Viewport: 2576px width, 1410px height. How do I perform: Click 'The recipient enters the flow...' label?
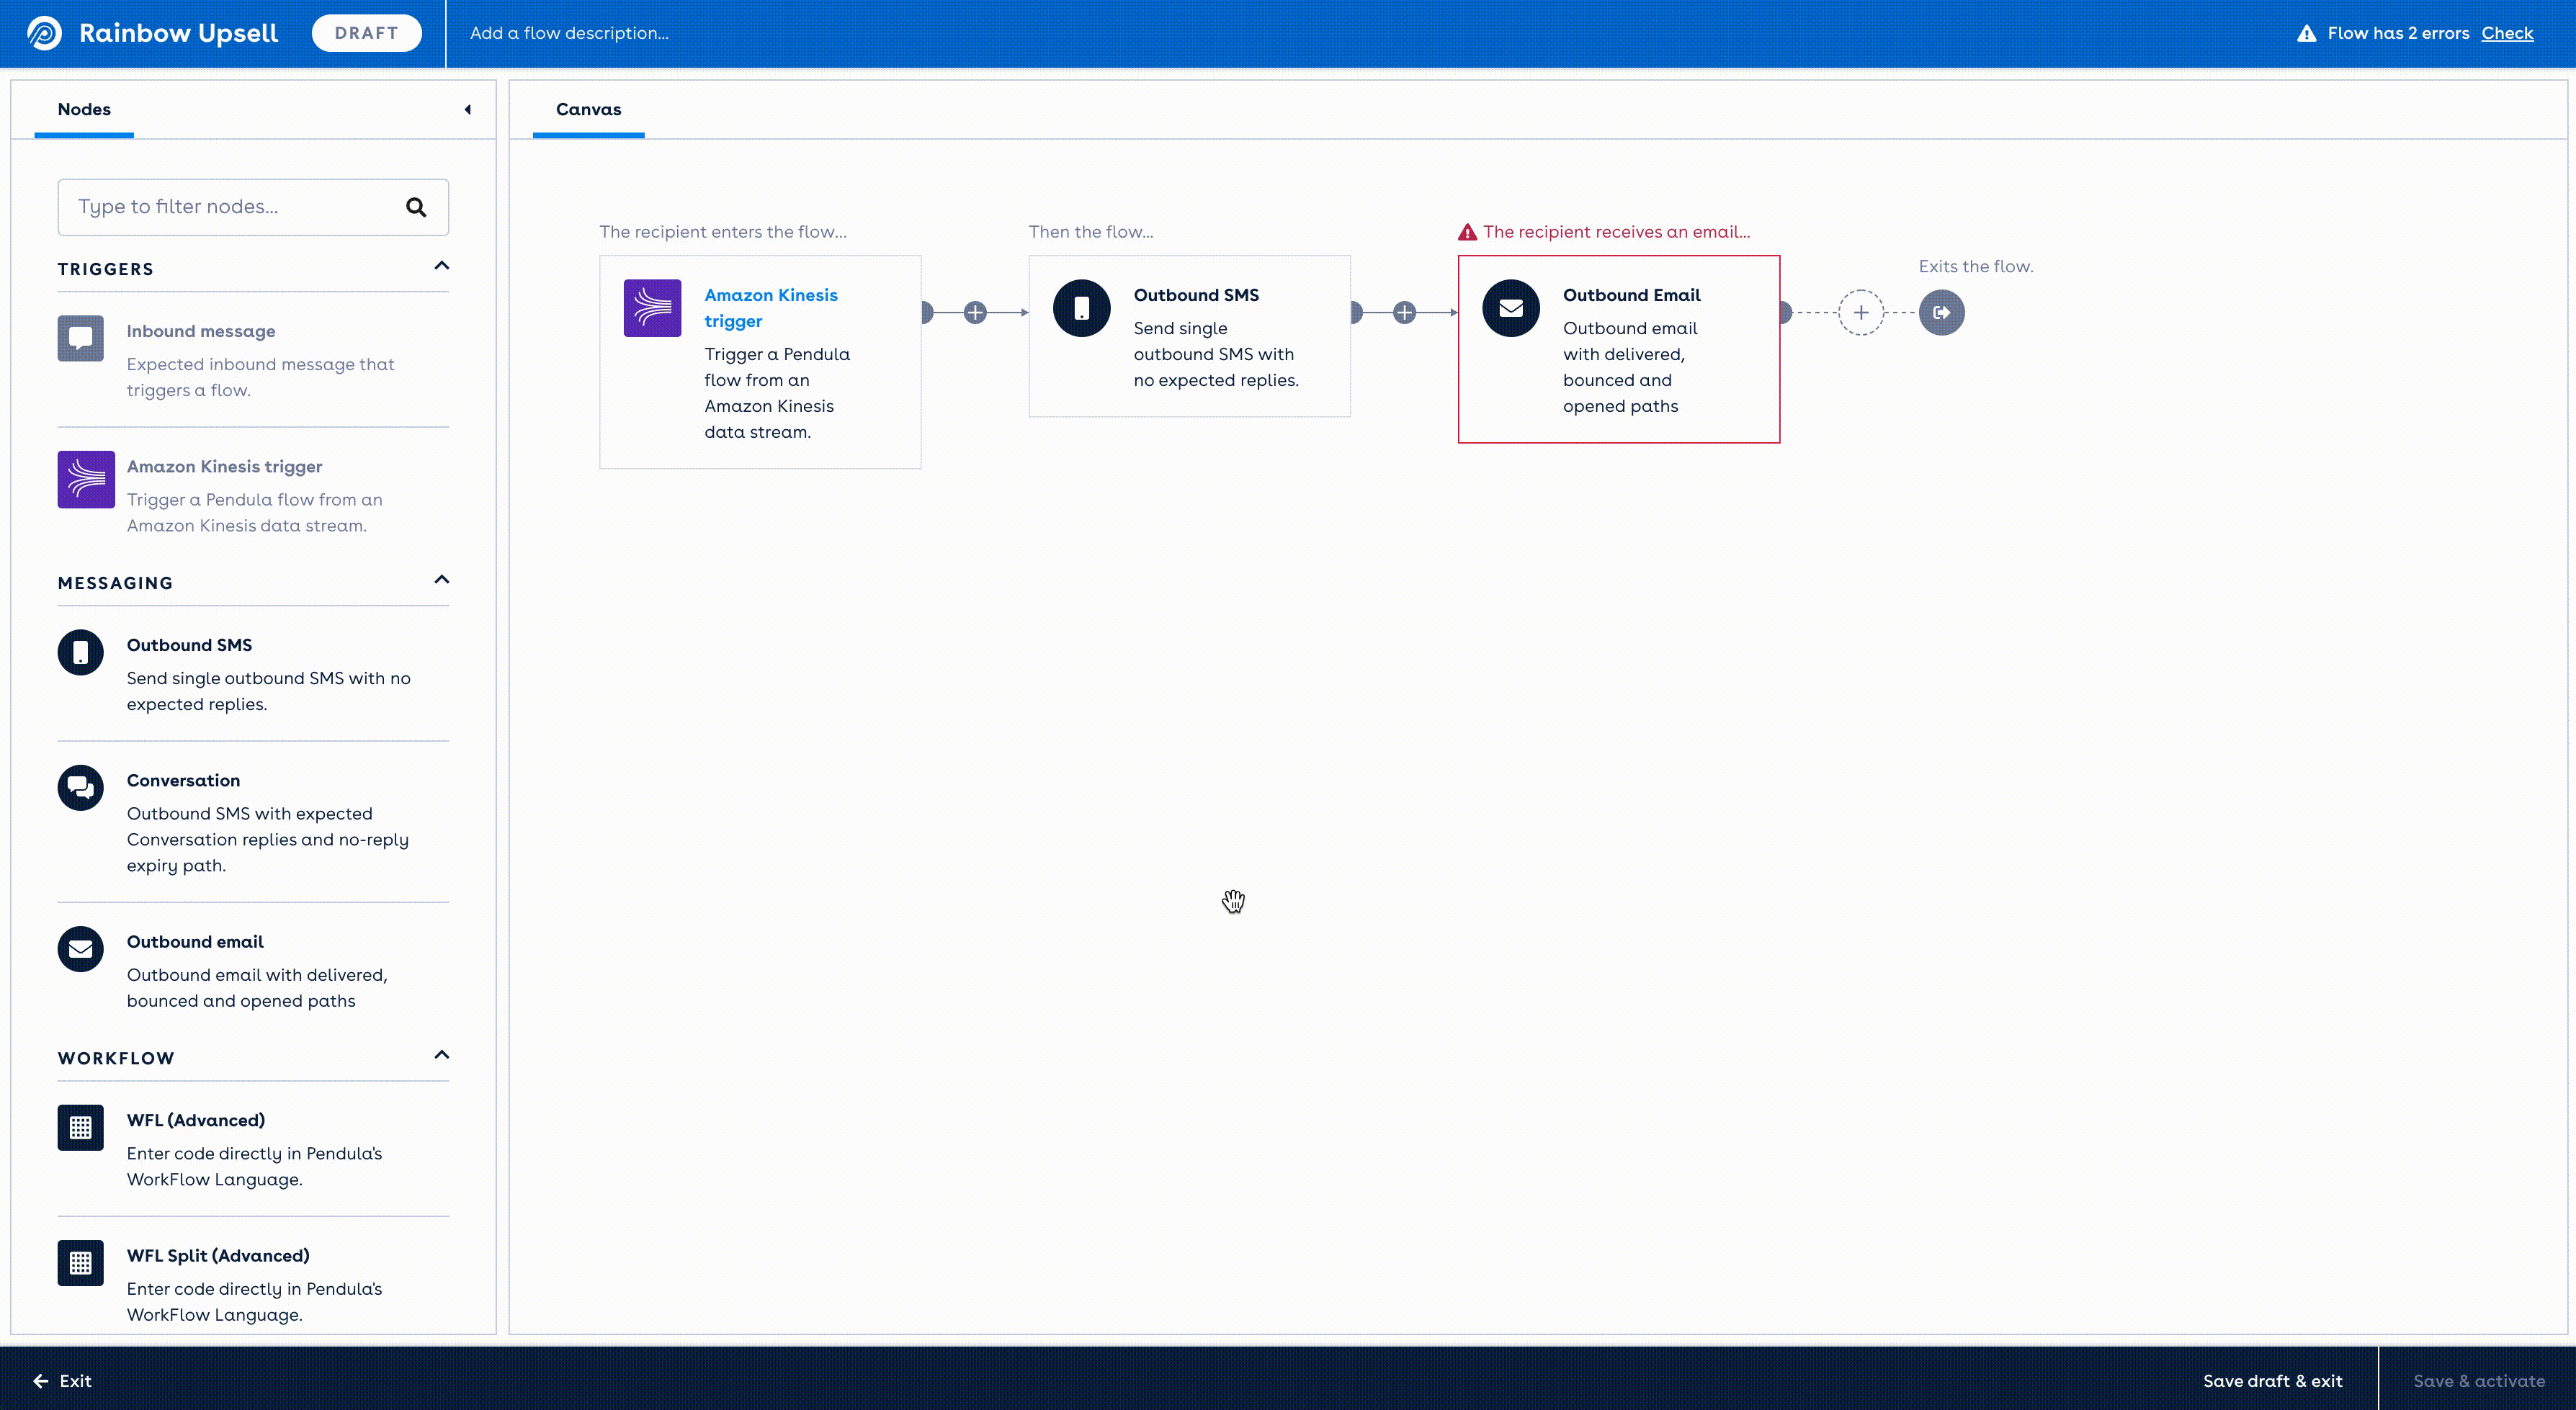click(x=723, y=232)
